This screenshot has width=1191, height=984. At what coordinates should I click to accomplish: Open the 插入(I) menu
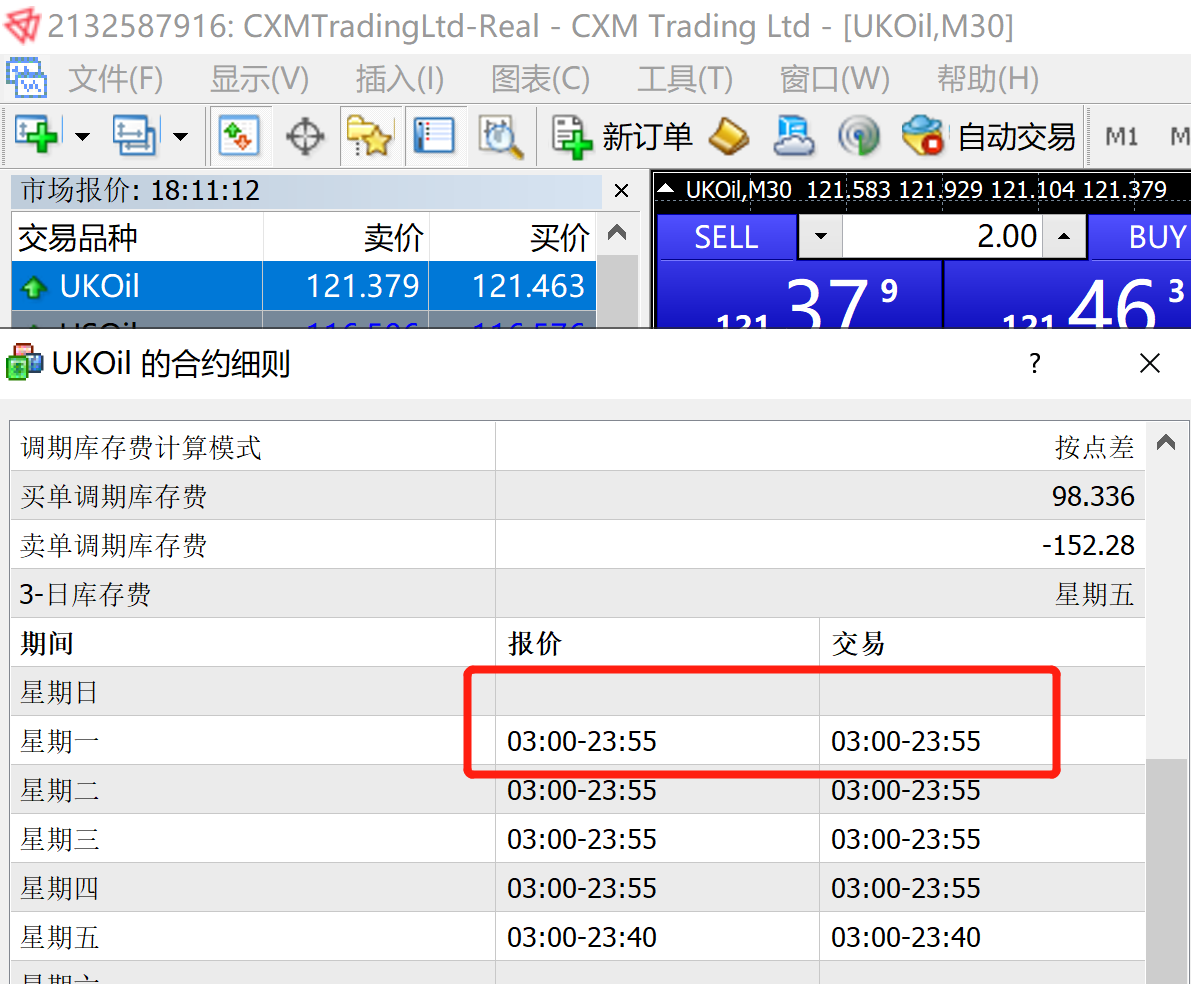[x=400, y=78]
